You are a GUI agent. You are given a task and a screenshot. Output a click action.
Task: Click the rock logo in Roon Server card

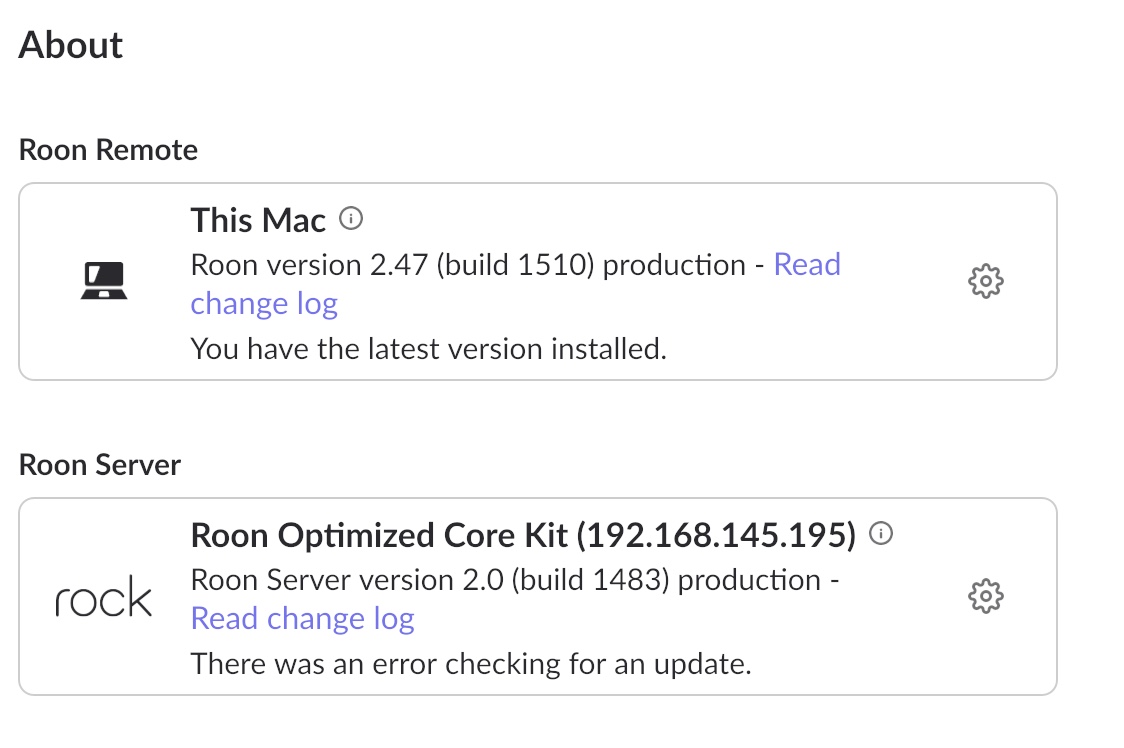[x=104, y=597]
